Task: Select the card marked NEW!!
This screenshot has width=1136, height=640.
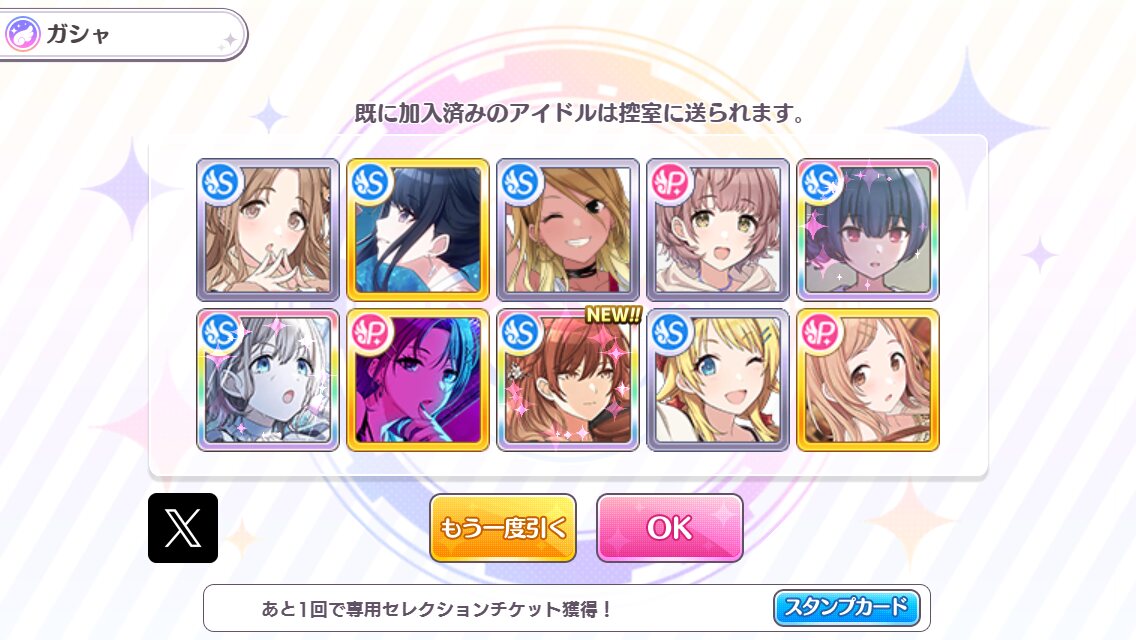Action: [x=568, y=380]
